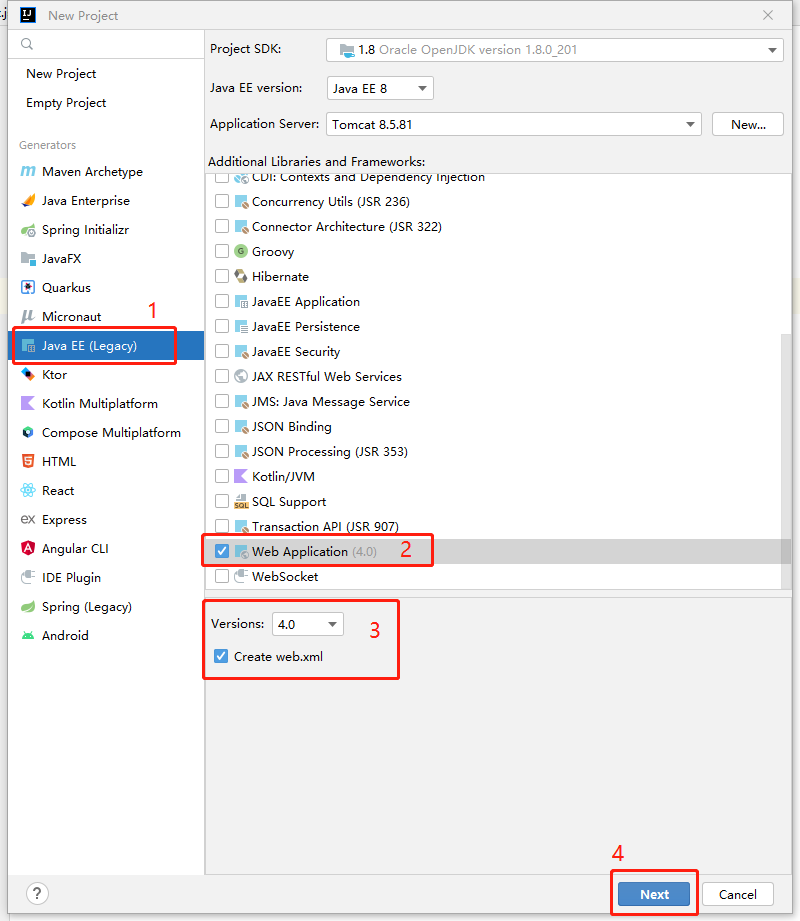The height and width of the screenshot is (921, 800).
Task: Click the Java Enterprise generator icon
Action: 28,200
